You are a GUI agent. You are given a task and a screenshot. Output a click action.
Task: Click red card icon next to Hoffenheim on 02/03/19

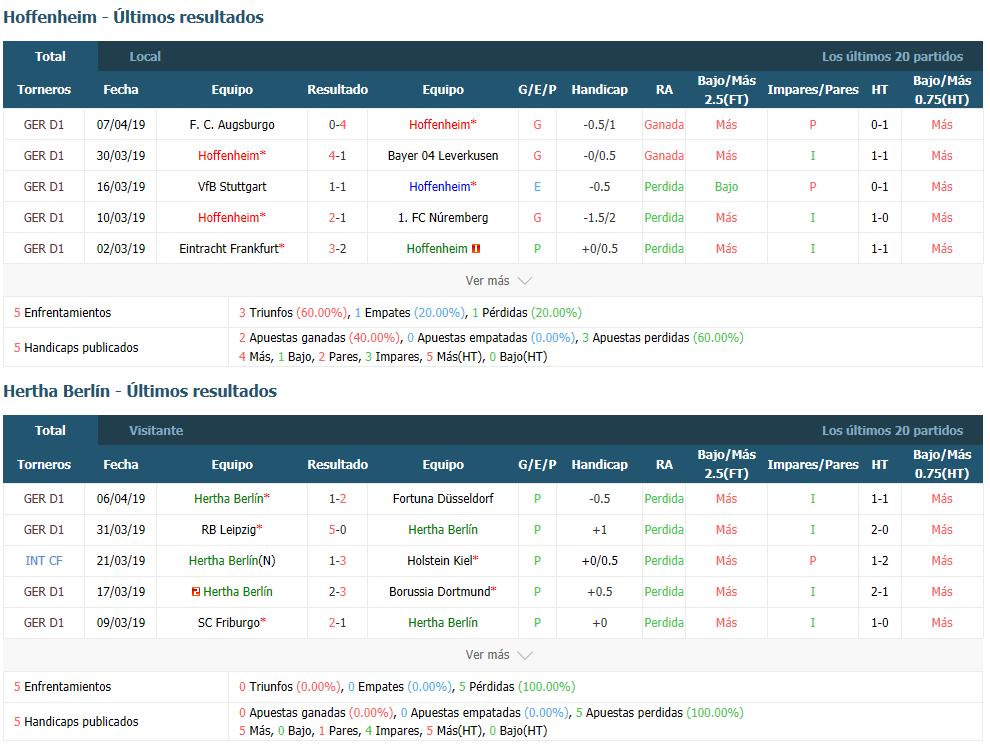tap(476, 249)
